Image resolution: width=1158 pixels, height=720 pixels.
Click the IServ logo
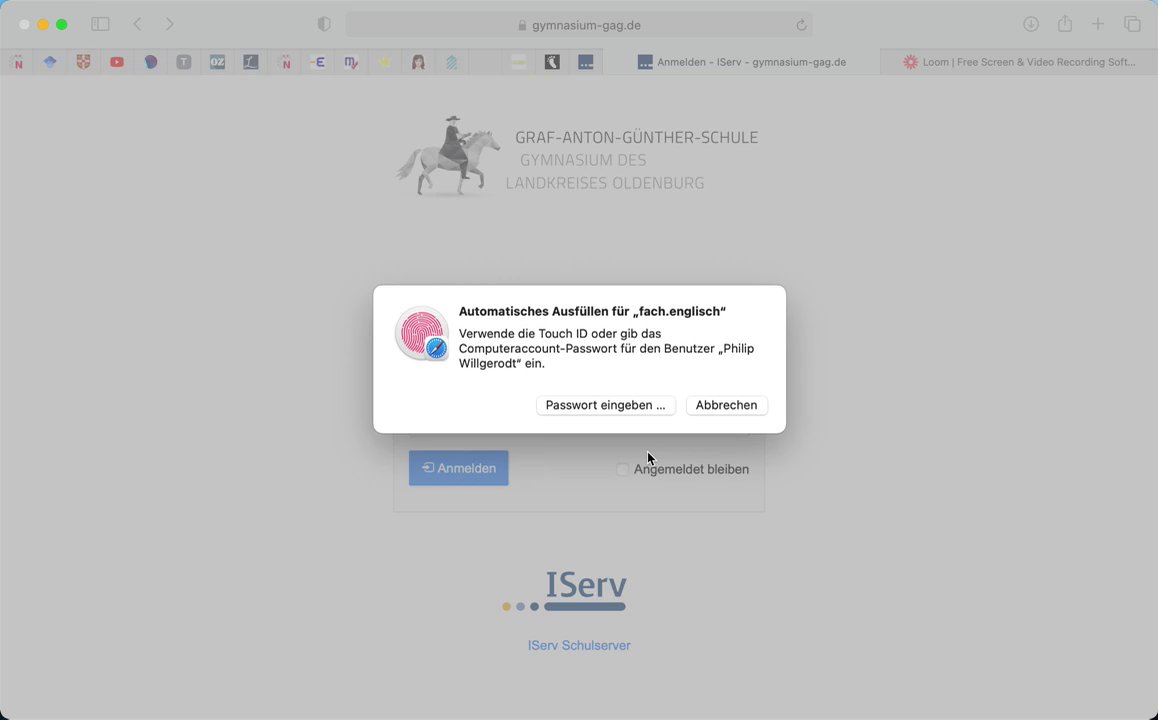564,591
